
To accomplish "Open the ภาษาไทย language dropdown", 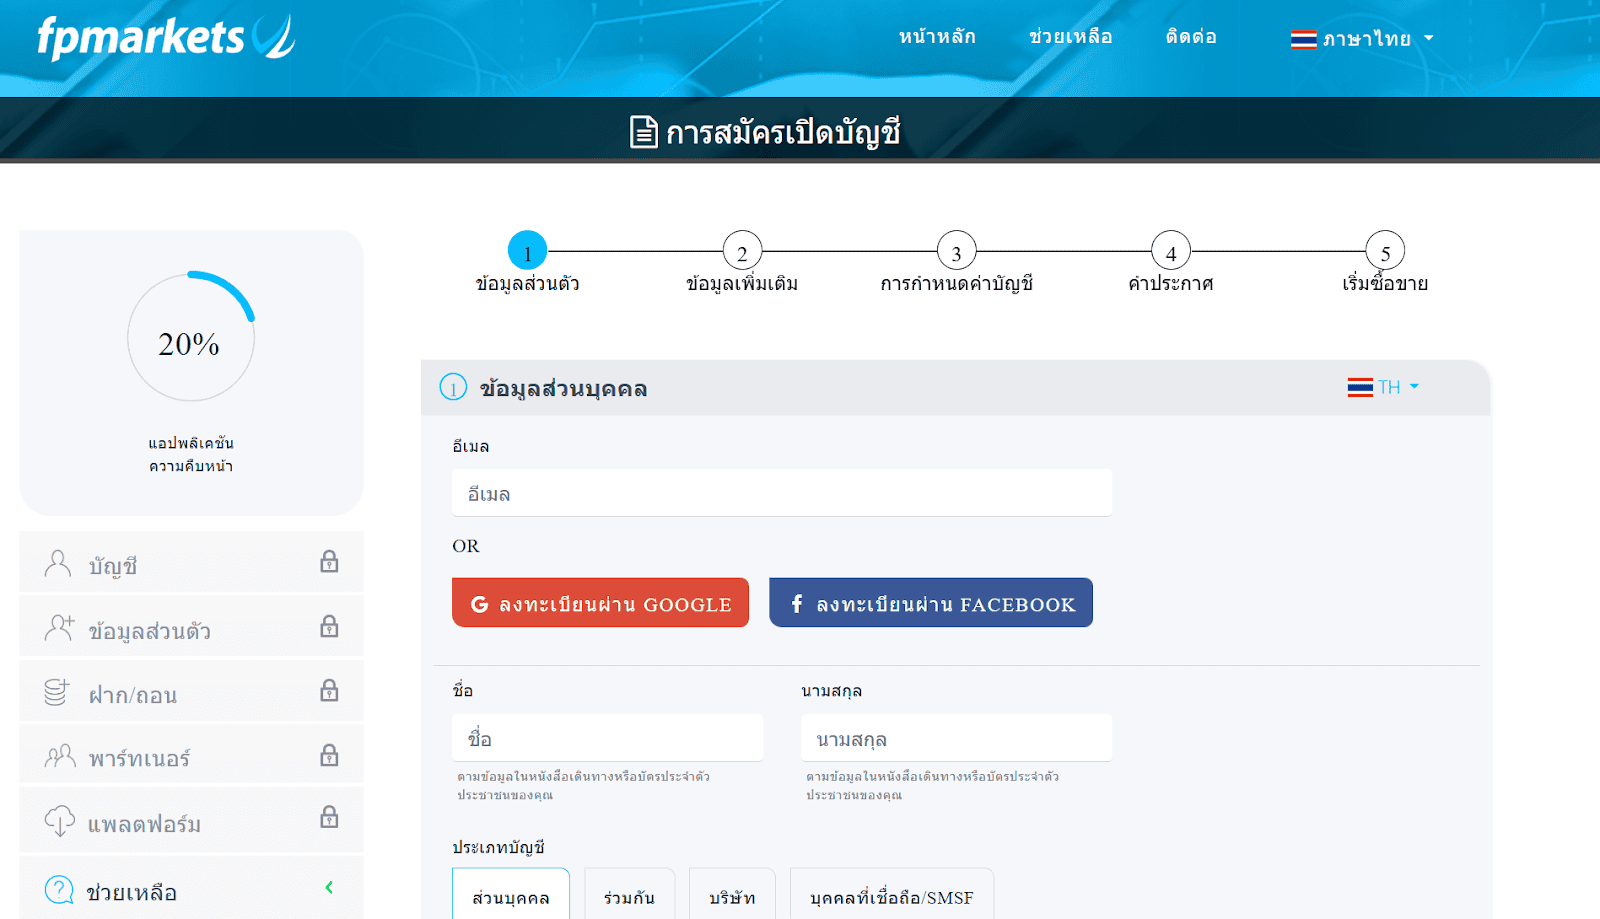I will point(1362,39).
